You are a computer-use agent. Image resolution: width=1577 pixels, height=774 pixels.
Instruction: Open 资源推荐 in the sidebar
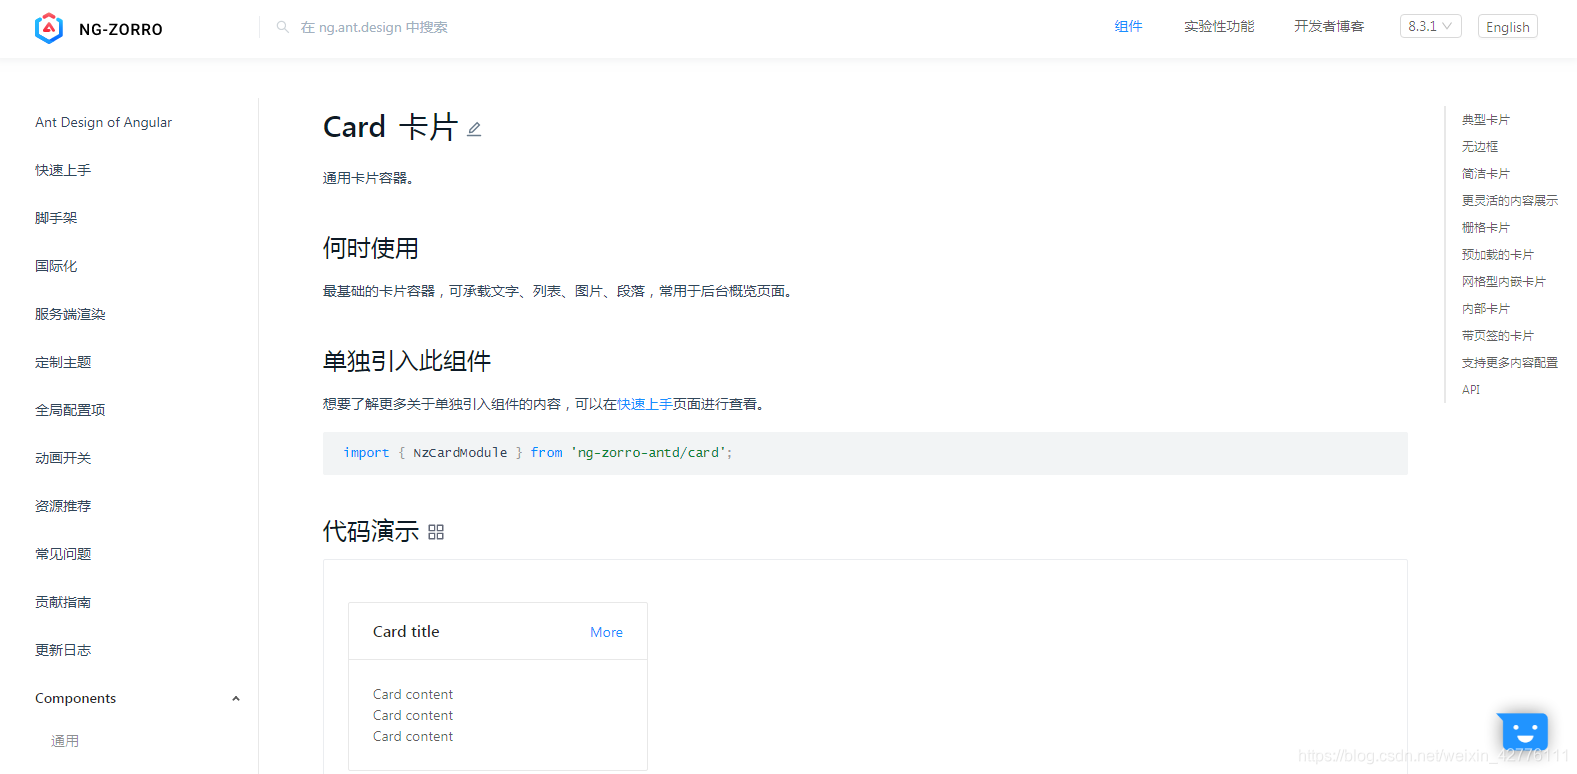point(63,506)
